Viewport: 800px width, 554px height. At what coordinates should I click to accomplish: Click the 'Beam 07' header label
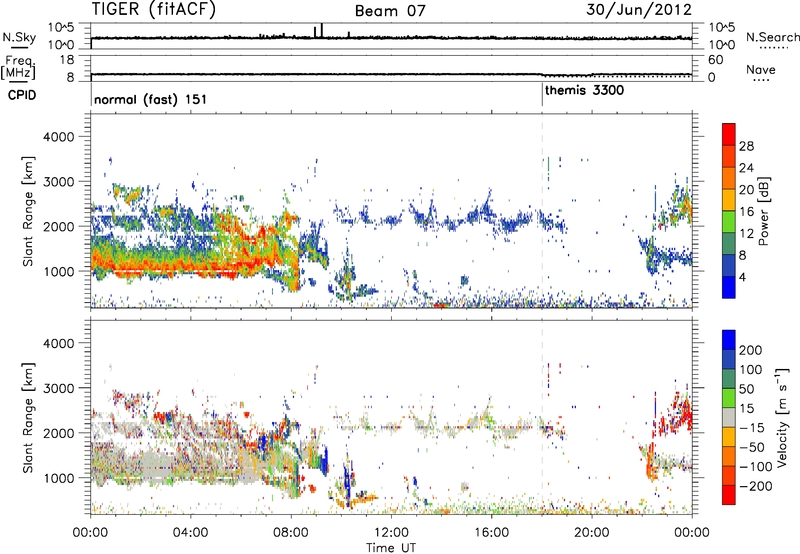pos(390,11)
